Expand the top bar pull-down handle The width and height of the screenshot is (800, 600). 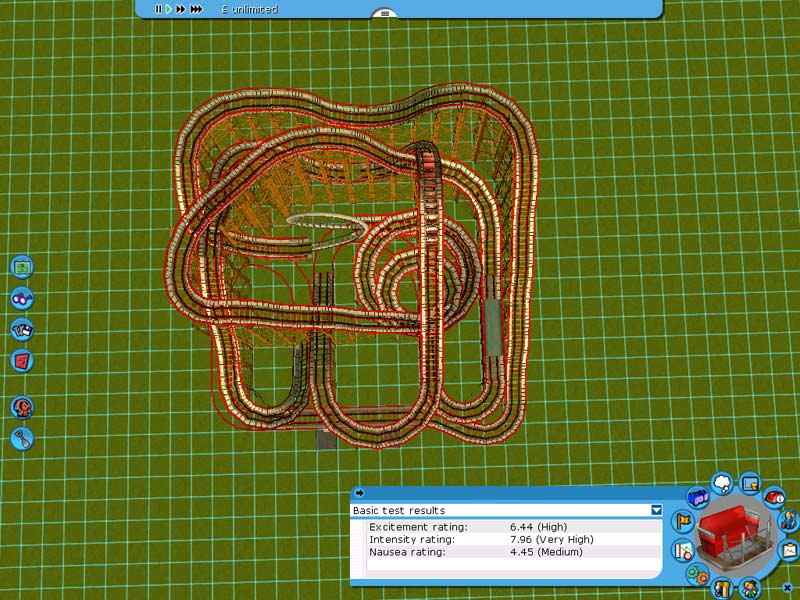385,13
